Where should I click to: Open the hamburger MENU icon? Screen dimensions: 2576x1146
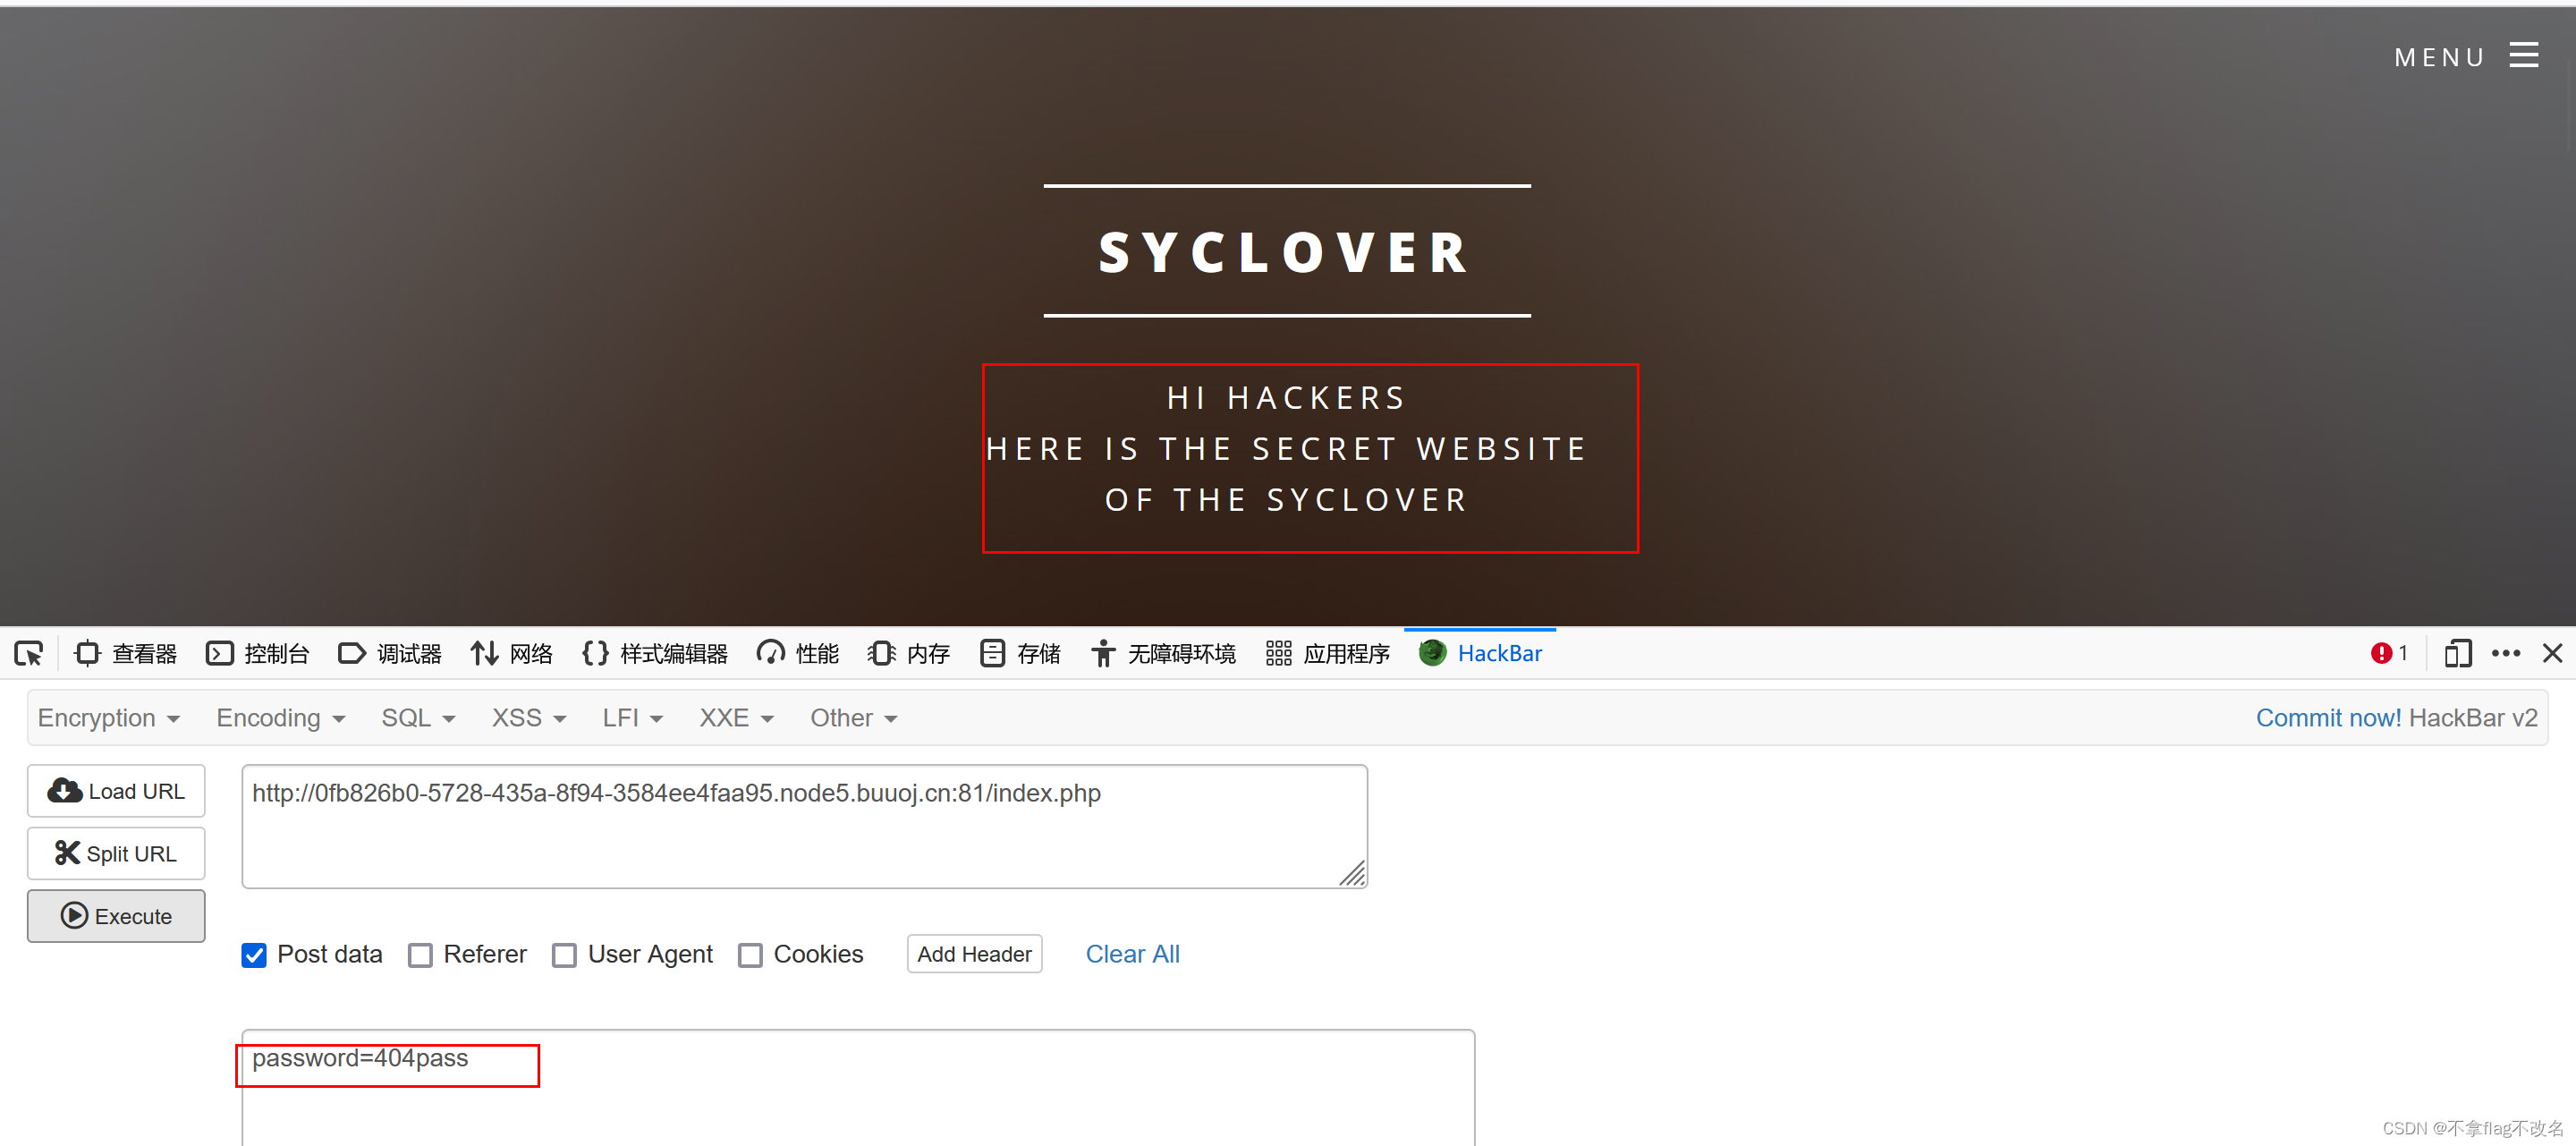click(2523, 56)
